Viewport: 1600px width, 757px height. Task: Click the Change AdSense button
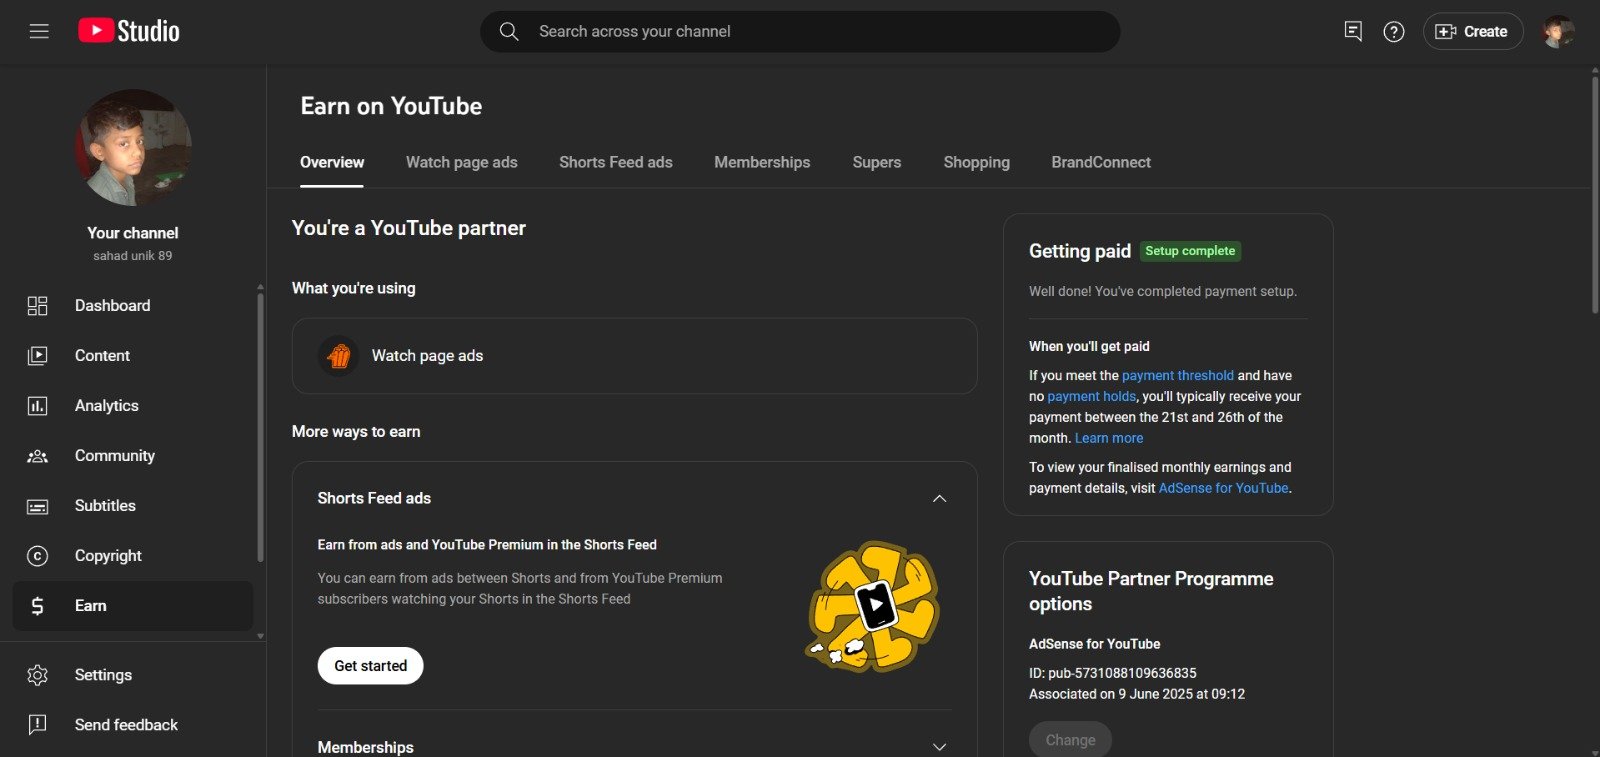(1070, 740)
